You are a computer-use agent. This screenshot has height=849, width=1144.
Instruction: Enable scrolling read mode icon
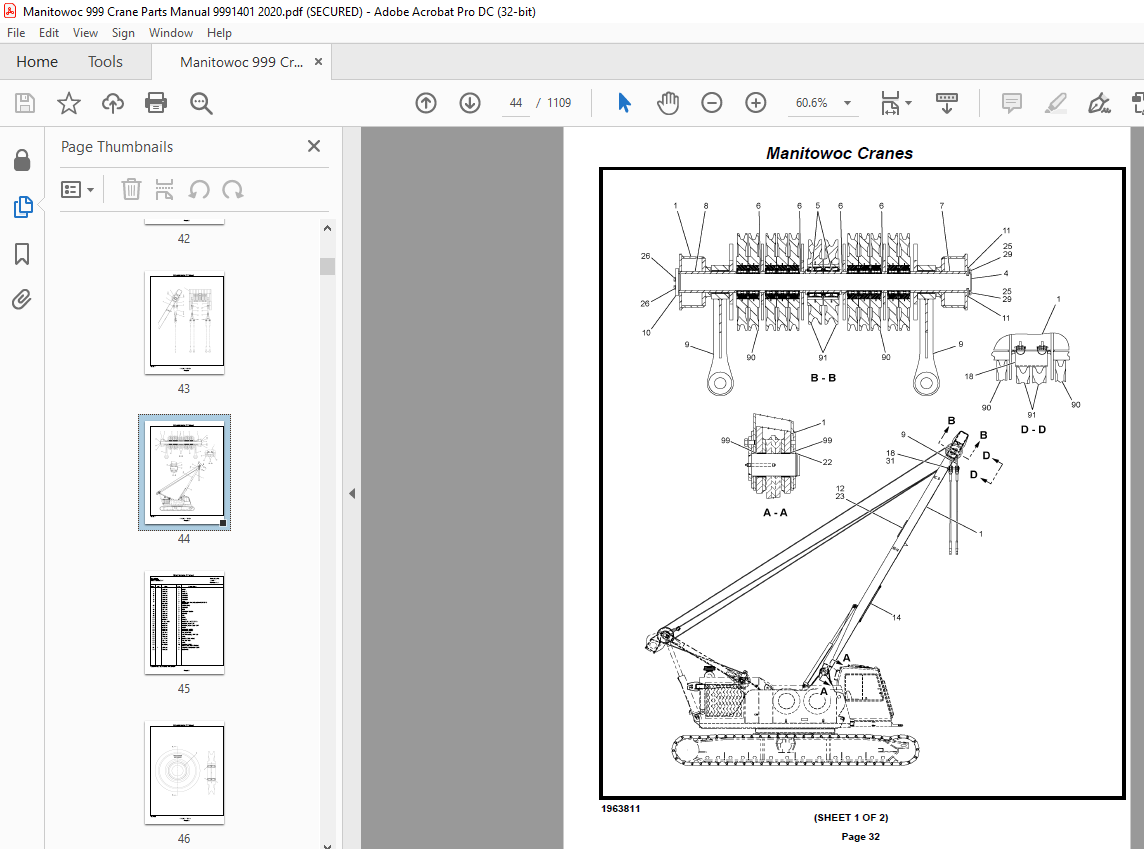[947, 103]
